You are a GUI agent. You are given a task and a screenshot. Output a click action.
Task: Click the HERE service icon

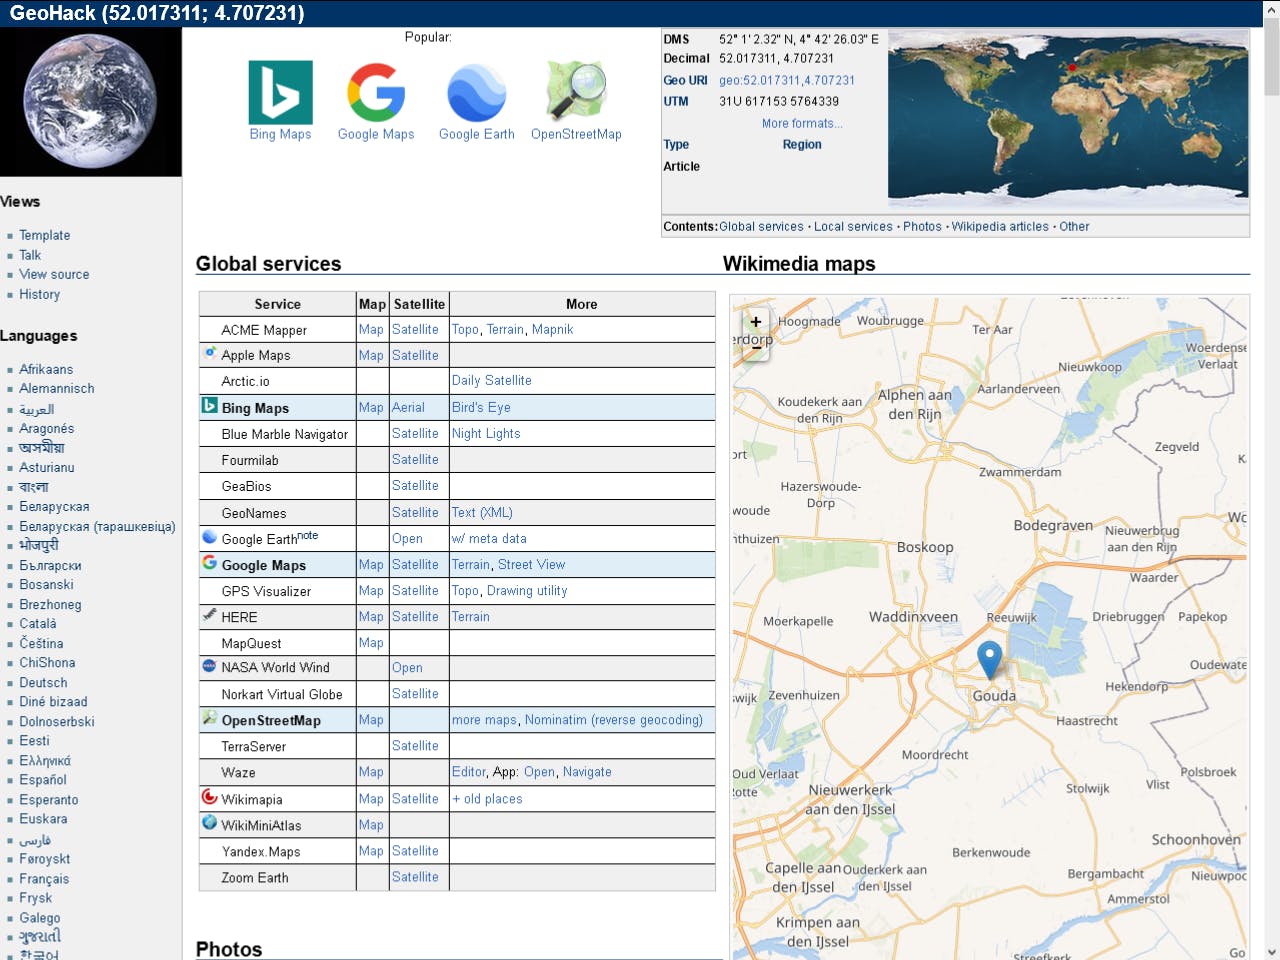tap(209, 616)
